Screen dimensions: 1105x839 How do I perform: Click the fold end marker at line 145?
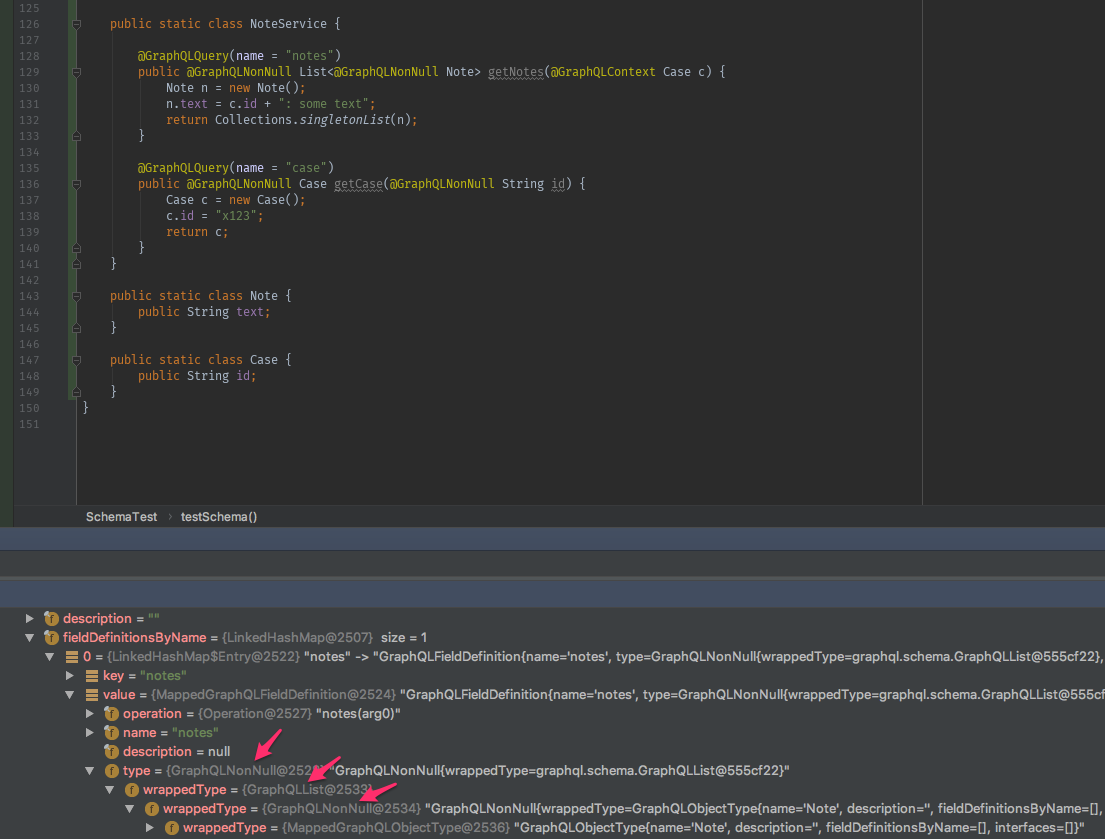77,328
